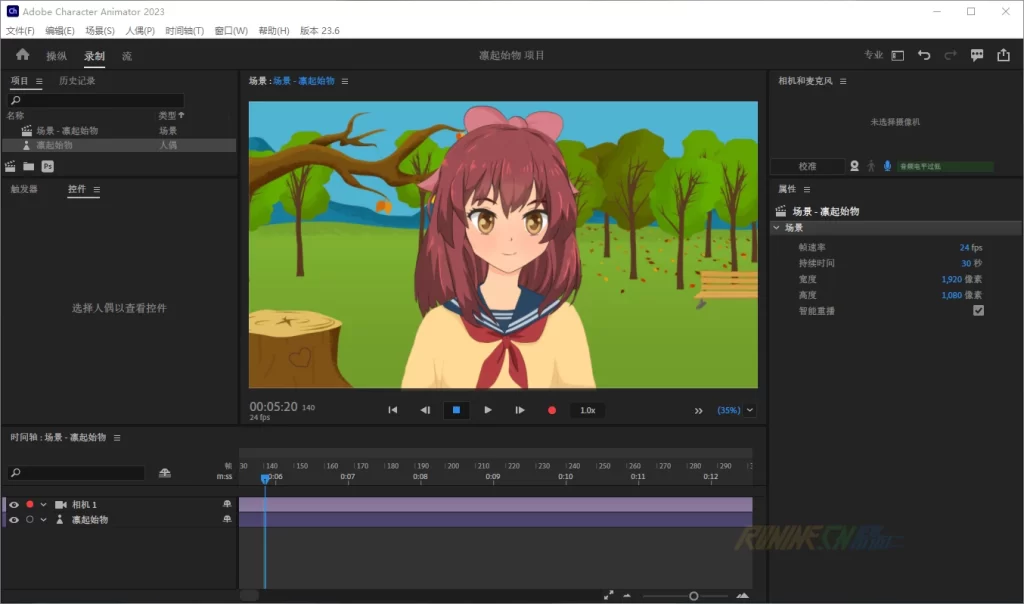Switch to the 操纵 workspace mode
The height and width of the screenshot is (604, 1024).
click(56, 56)
